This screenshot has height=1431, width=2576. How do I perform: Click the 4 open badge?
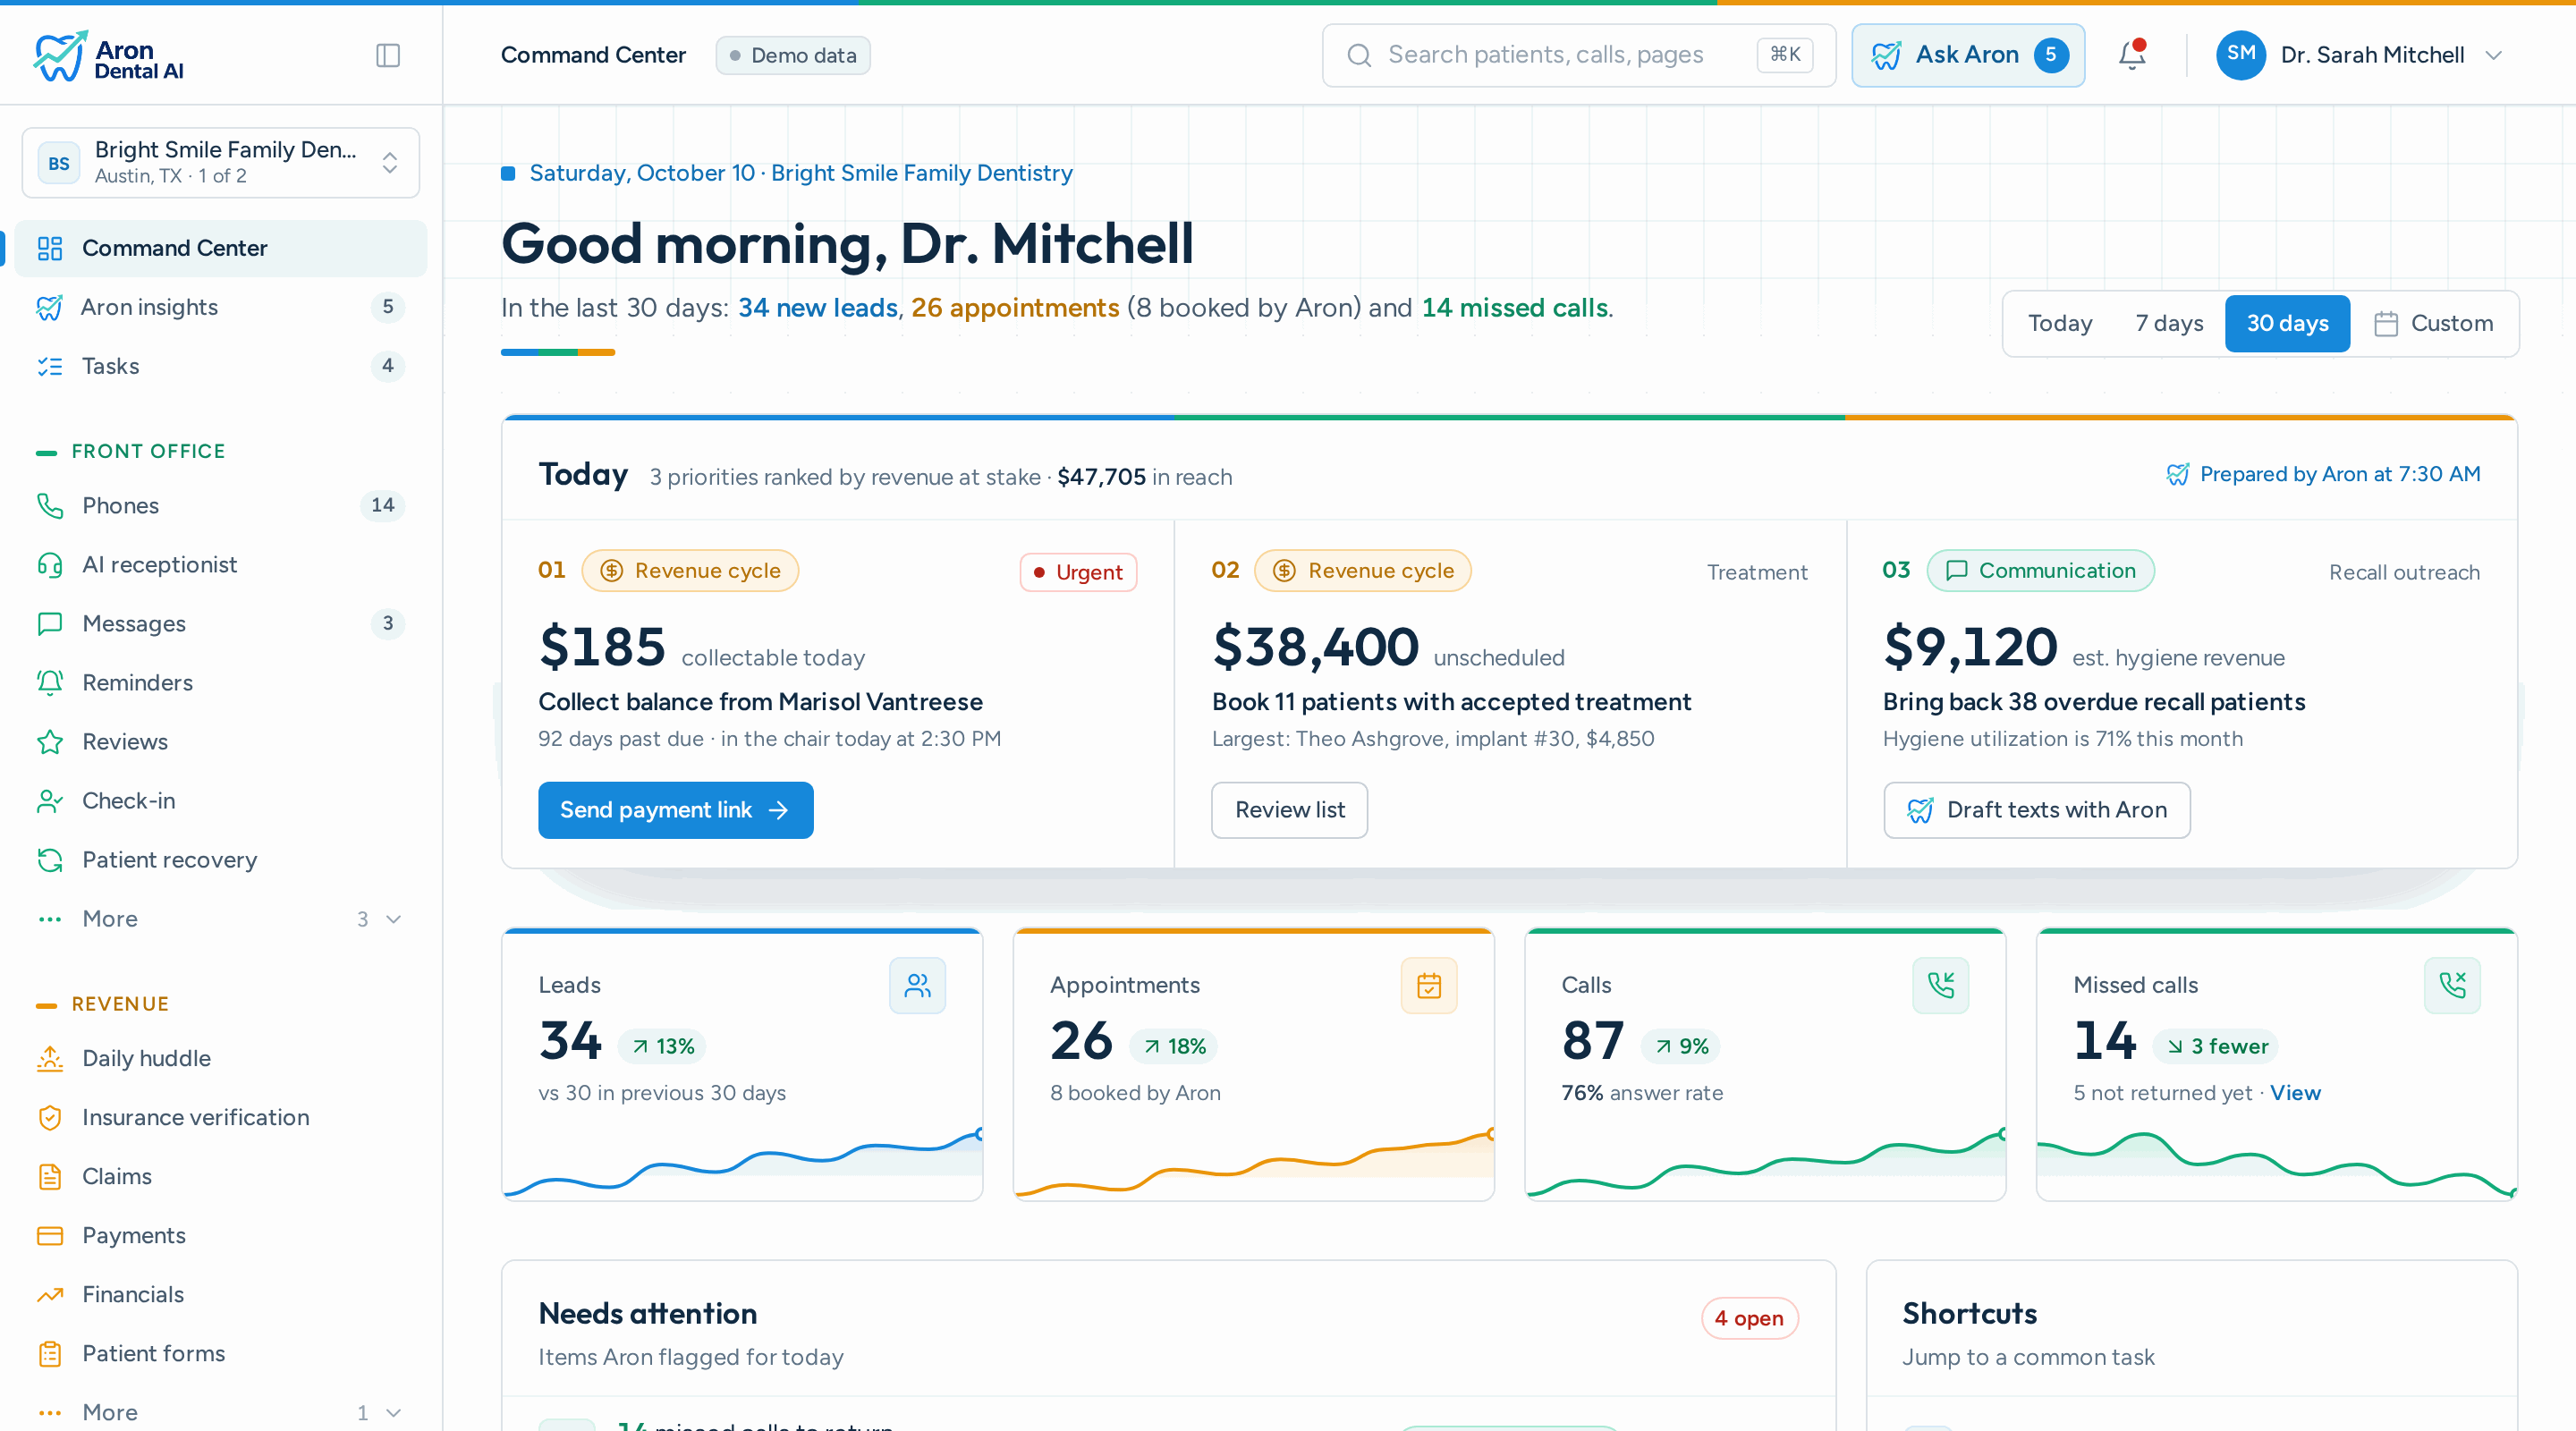click(x=1749, y=1318)
